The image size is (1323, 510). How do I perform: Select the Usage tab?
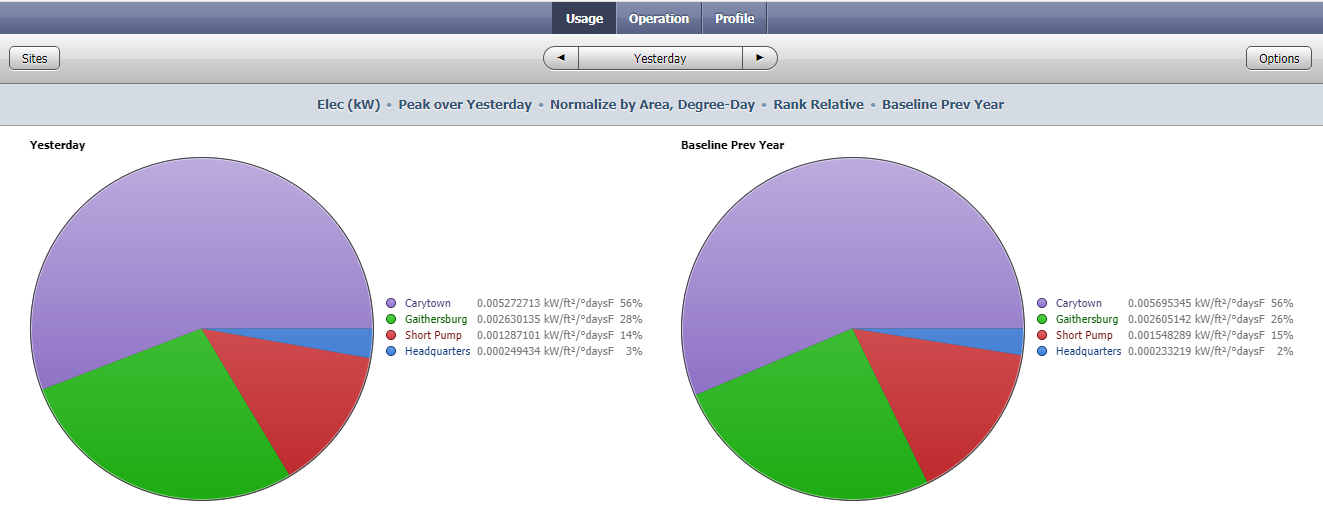(584, 18)
